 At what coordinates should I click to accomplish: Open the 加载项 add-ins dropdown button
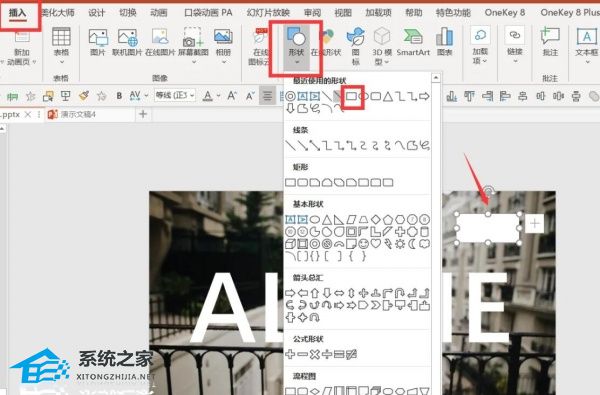click(480, 46)
